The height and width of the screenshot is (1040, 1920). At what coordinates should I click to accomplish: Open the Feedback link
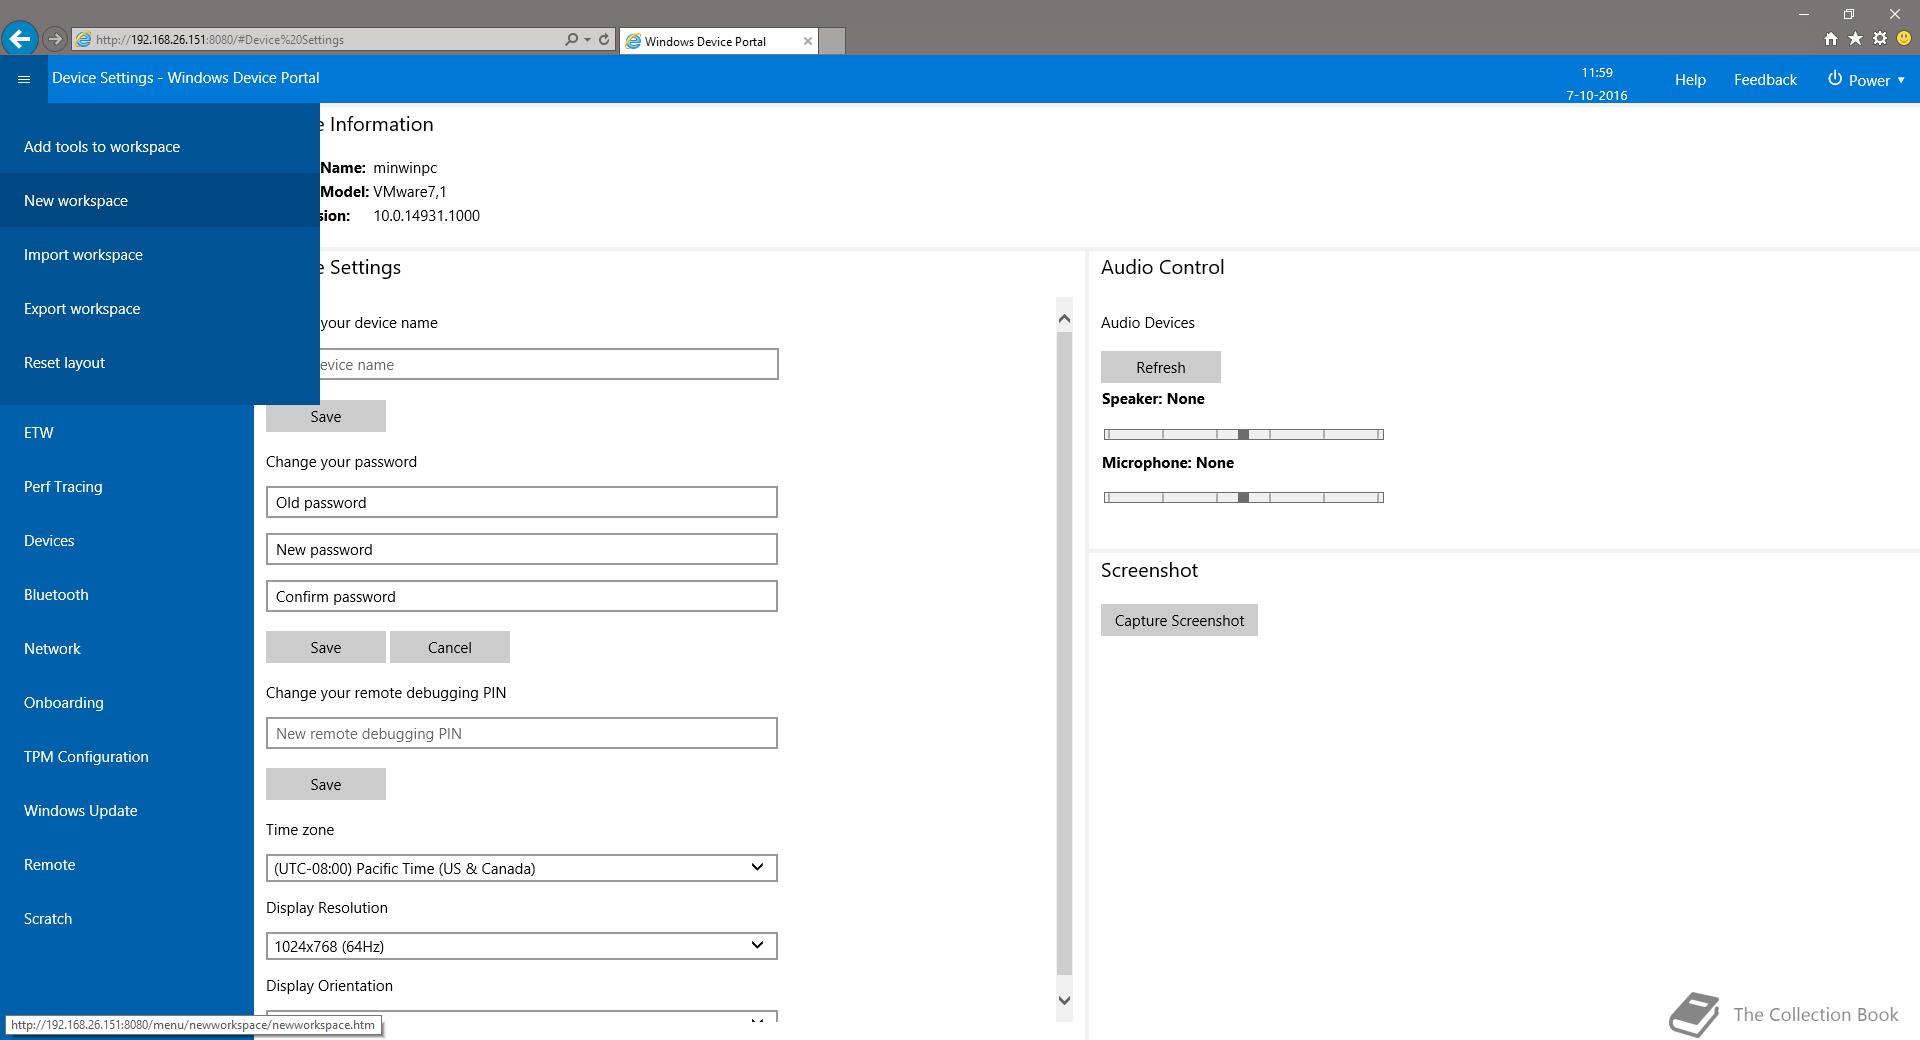(1765, 80)
